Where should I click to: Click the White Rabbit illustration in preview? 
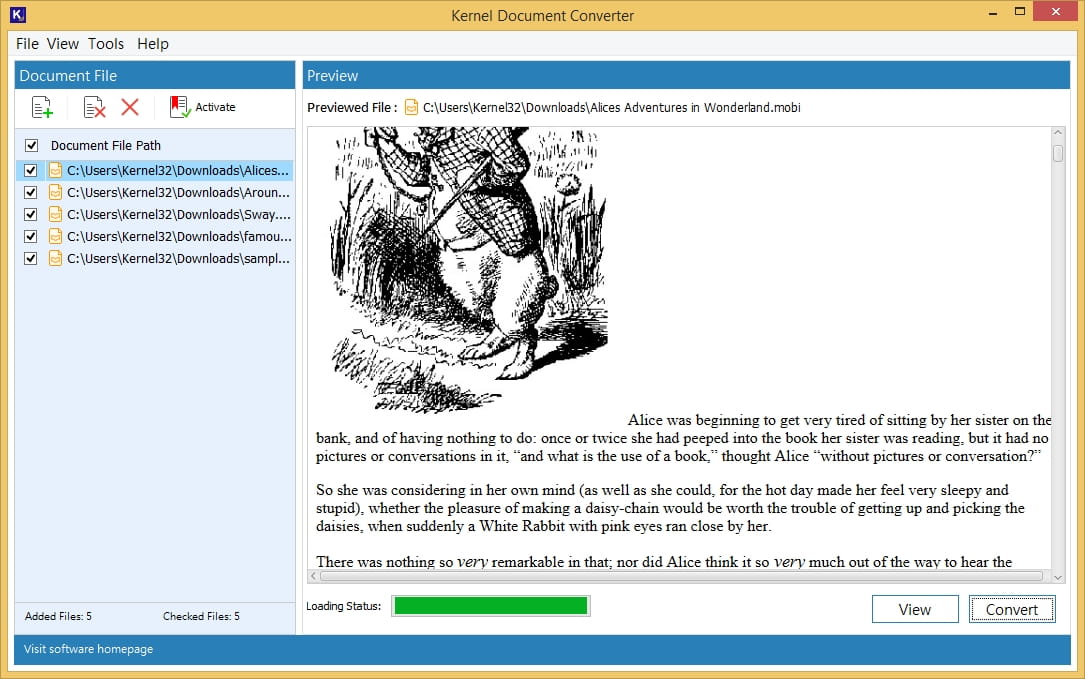coord(468,270)
